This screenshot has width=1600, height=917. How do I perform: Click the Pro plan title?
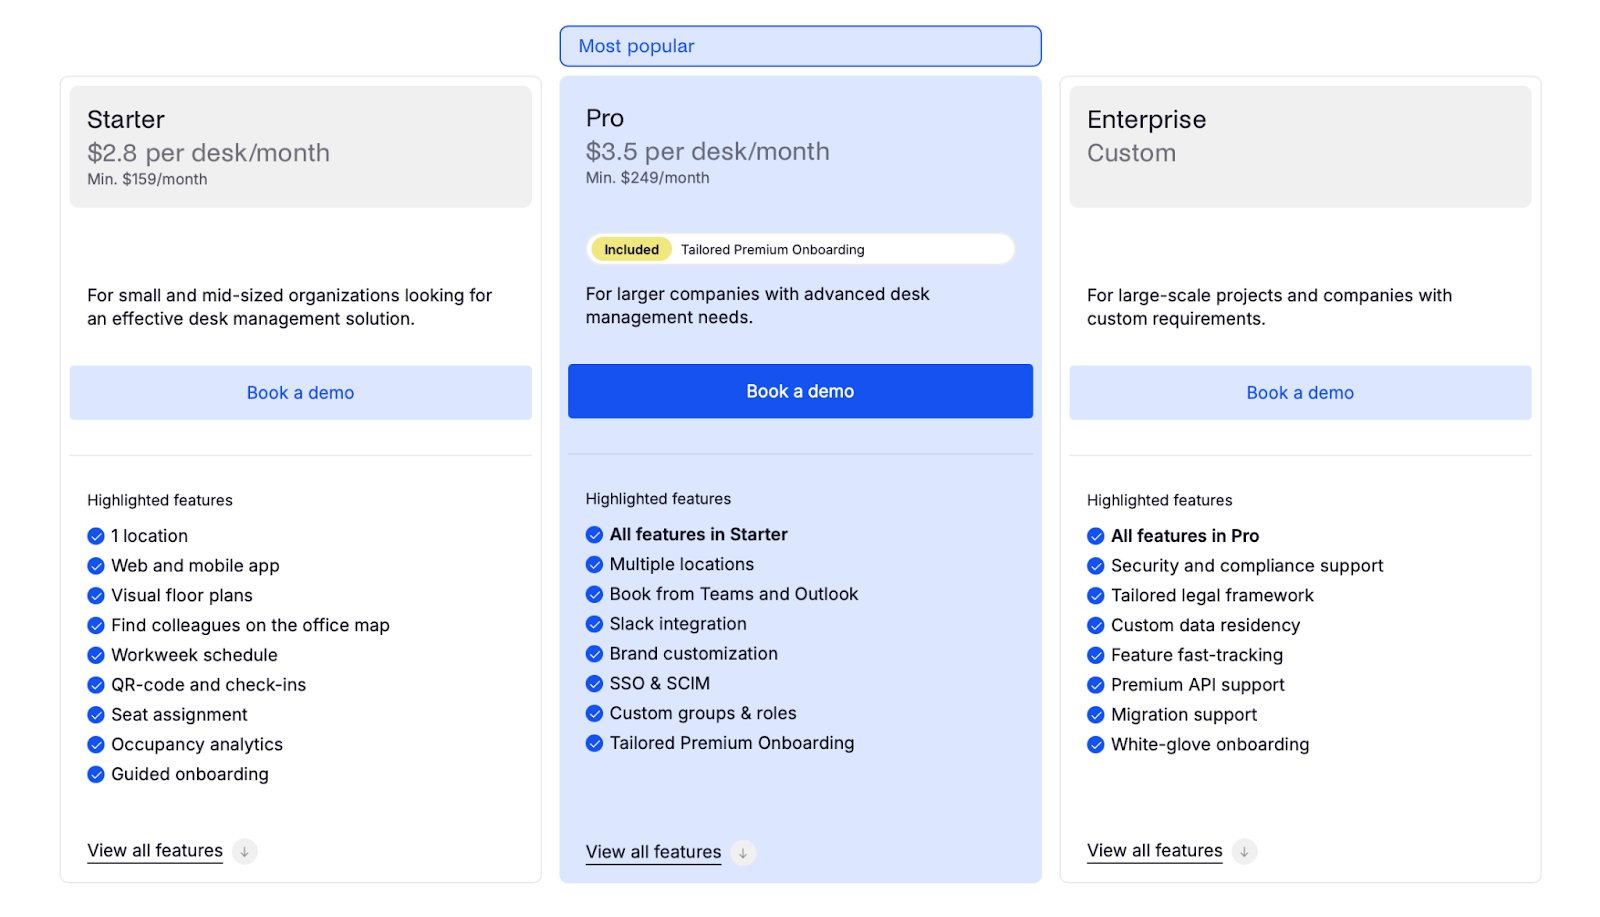pyautogui.click(x=605, y=118)
